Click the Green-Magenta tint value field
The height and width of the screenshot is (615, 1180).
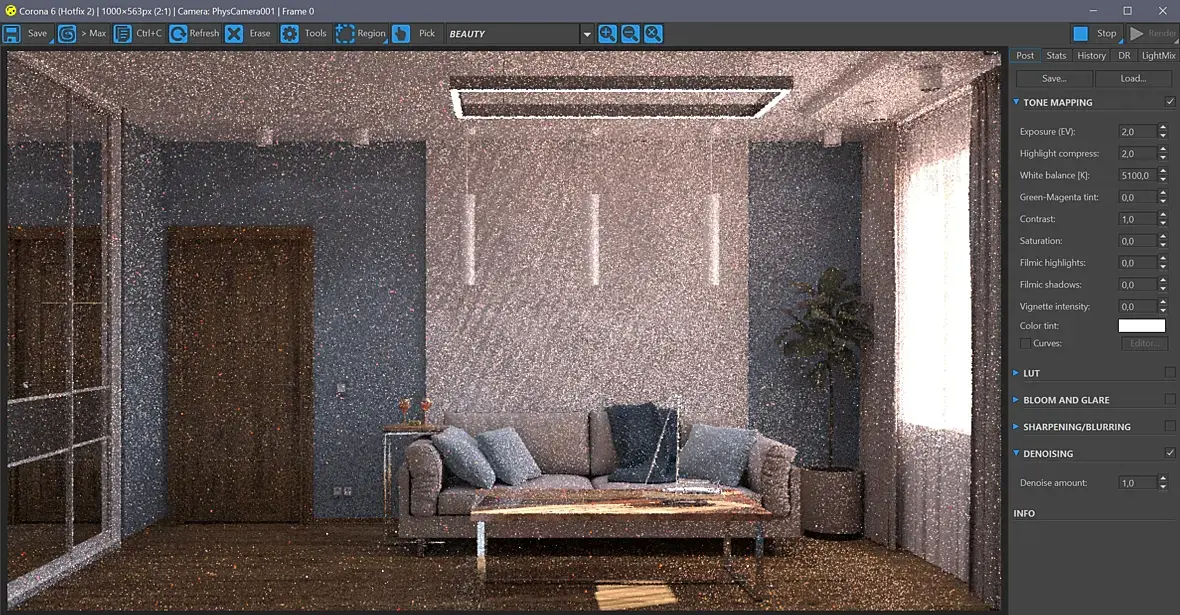tap(1137, 197)
